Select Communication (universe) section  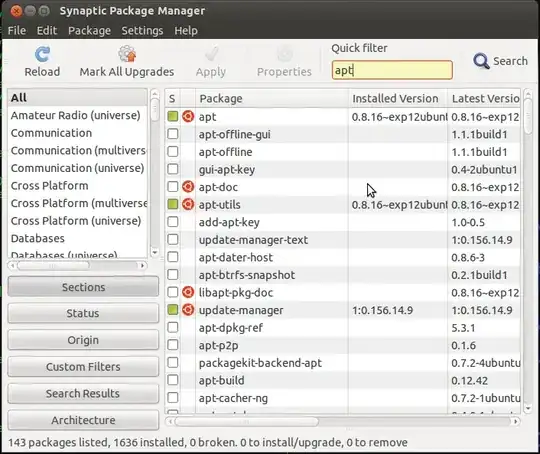coord(77,168)
